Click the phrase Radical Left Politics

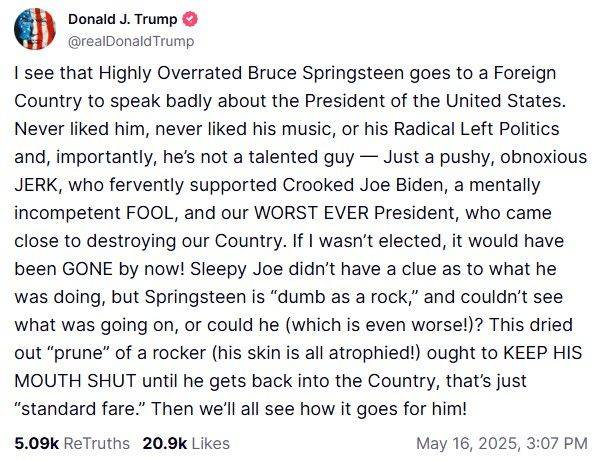click(476, 129)
